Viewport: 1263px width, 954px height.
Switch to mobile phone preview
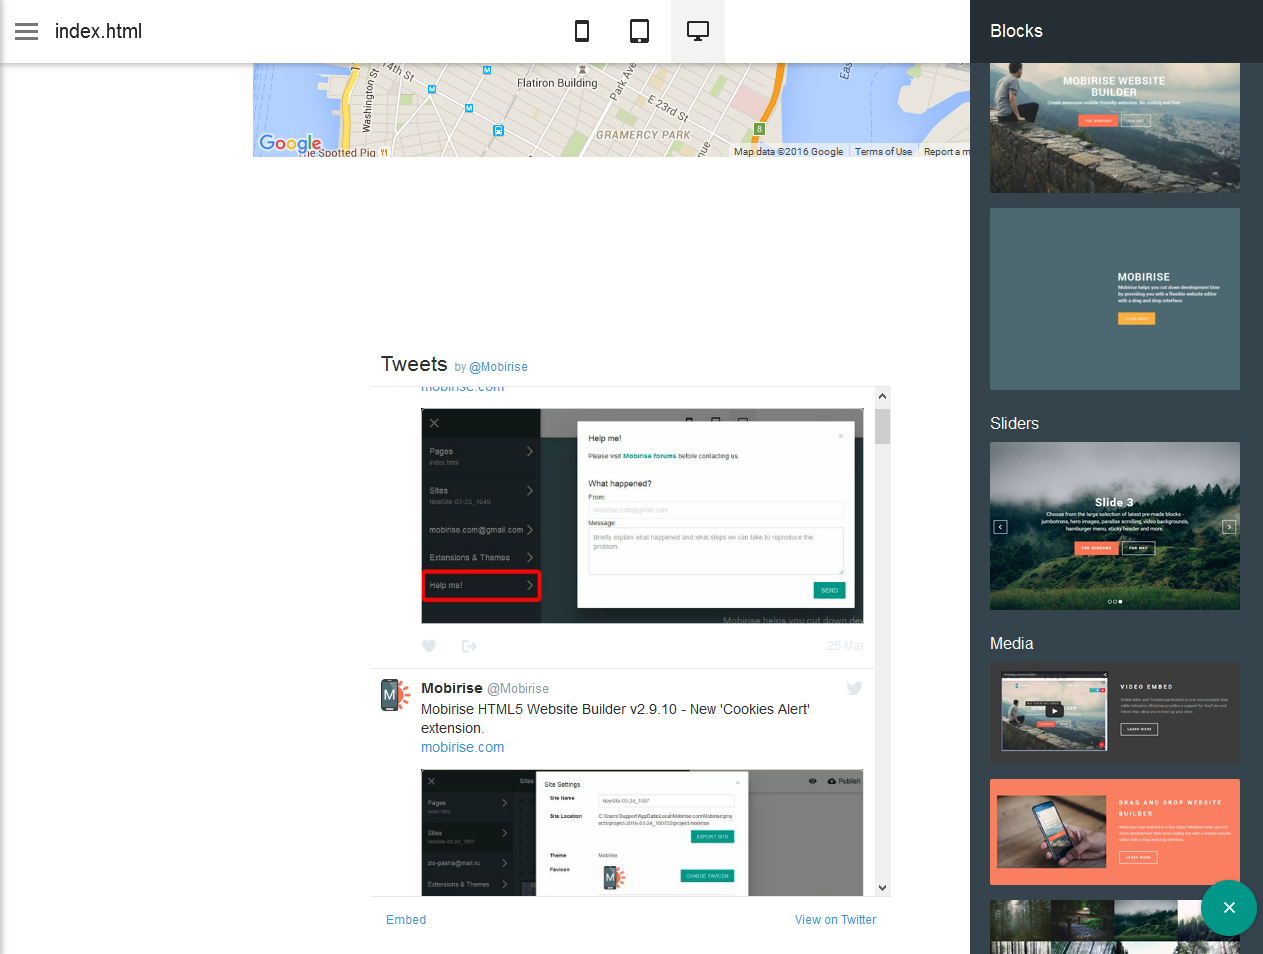tap(582, 31)
